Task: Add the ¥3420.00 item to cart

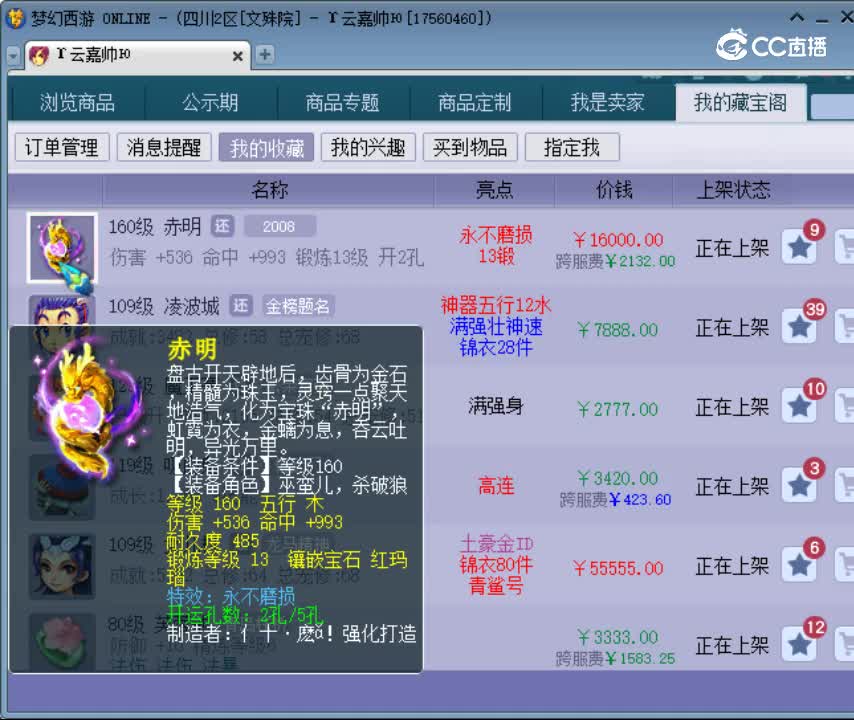Action: click(845, 486)
